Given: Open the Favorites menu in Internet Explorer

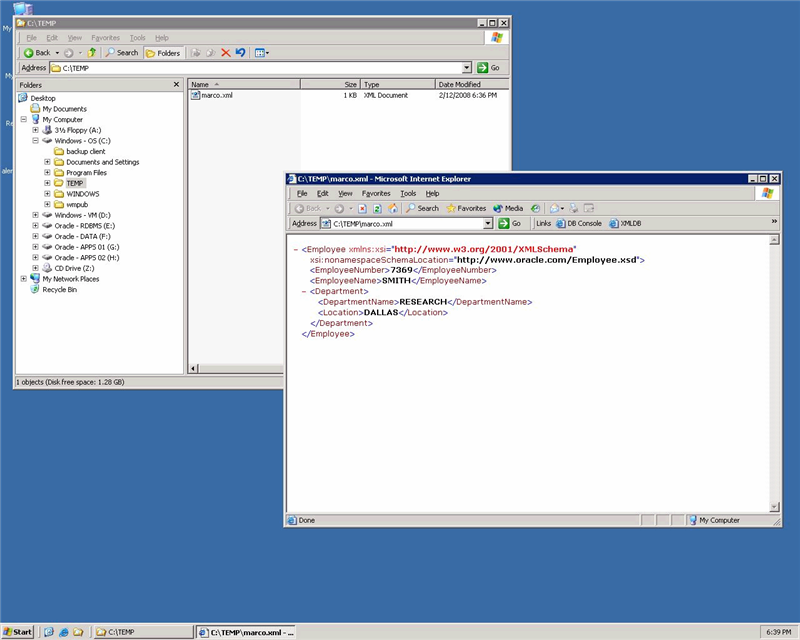Looking at the screenshot, I should [x=376, y=193].
